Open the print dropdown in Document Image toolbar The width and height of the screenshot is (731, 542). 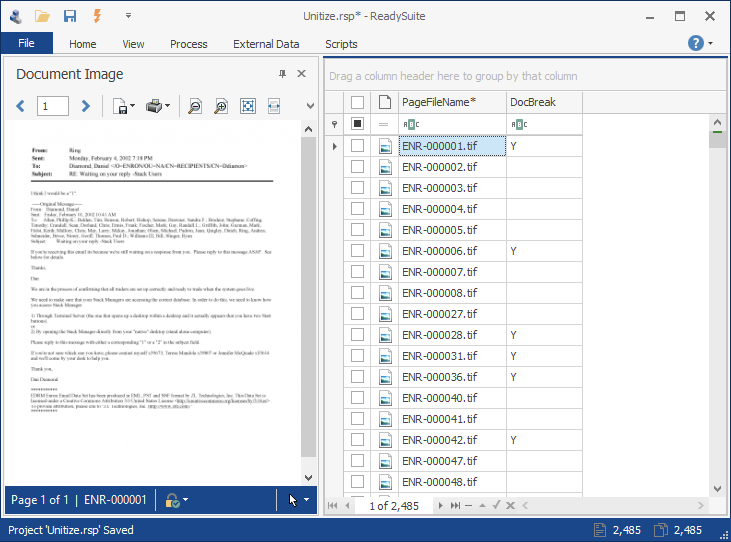click(166, 106)
